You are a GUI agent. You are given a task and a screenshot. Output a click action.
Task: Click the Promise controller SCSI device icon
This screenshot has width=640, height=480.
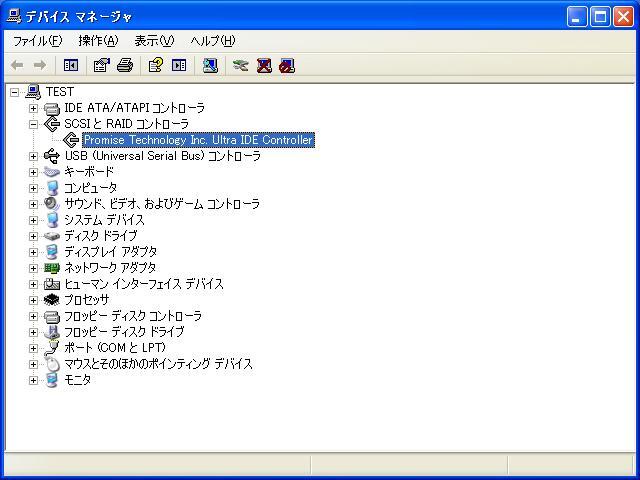[71, 140]
